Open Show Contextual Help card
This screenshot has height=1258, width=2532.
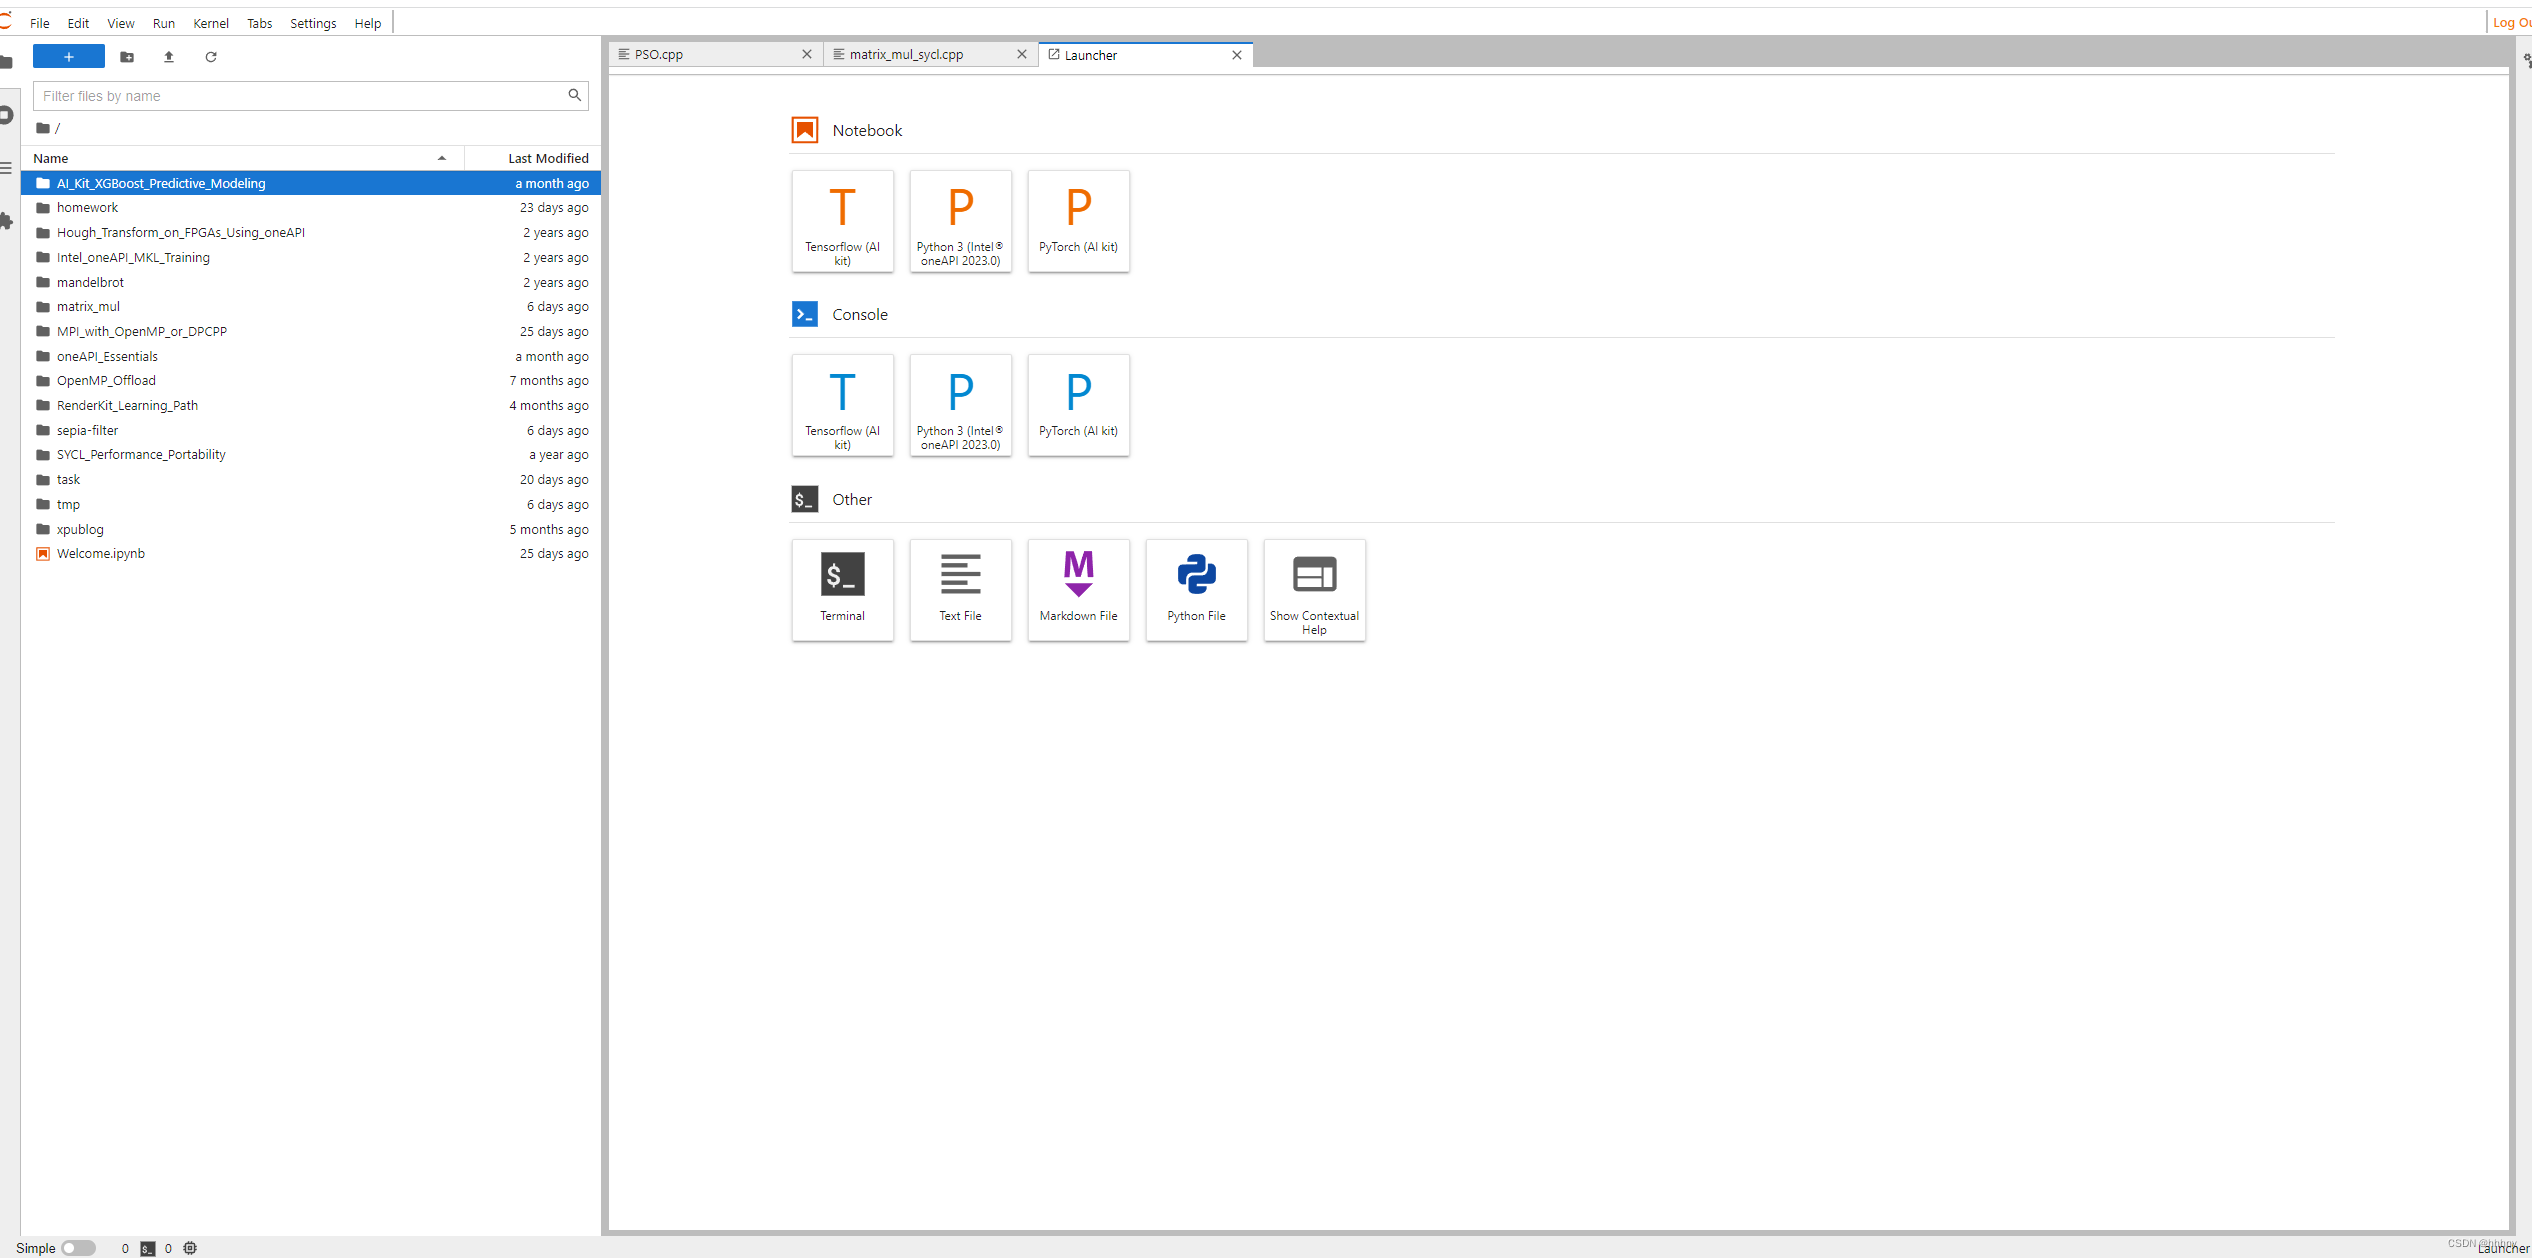[x=1314, y=589]
